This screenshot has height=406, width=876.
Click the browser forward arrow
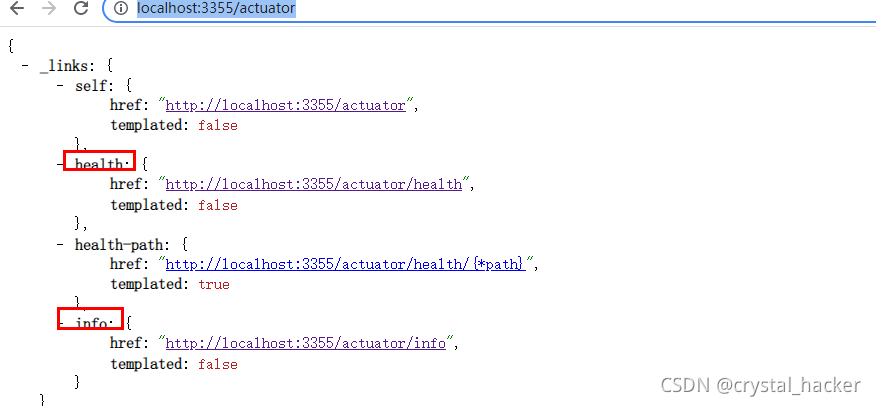coord(49,8)
